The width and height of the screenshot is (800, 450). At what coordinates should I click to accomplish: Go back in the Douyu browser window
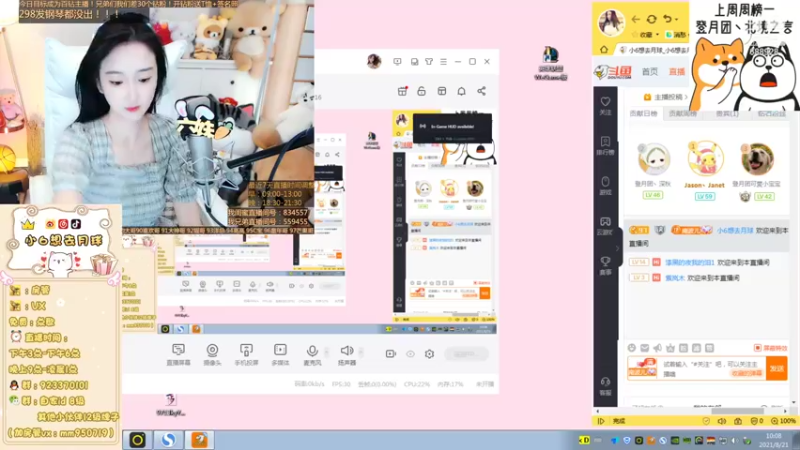pos(635,19)
